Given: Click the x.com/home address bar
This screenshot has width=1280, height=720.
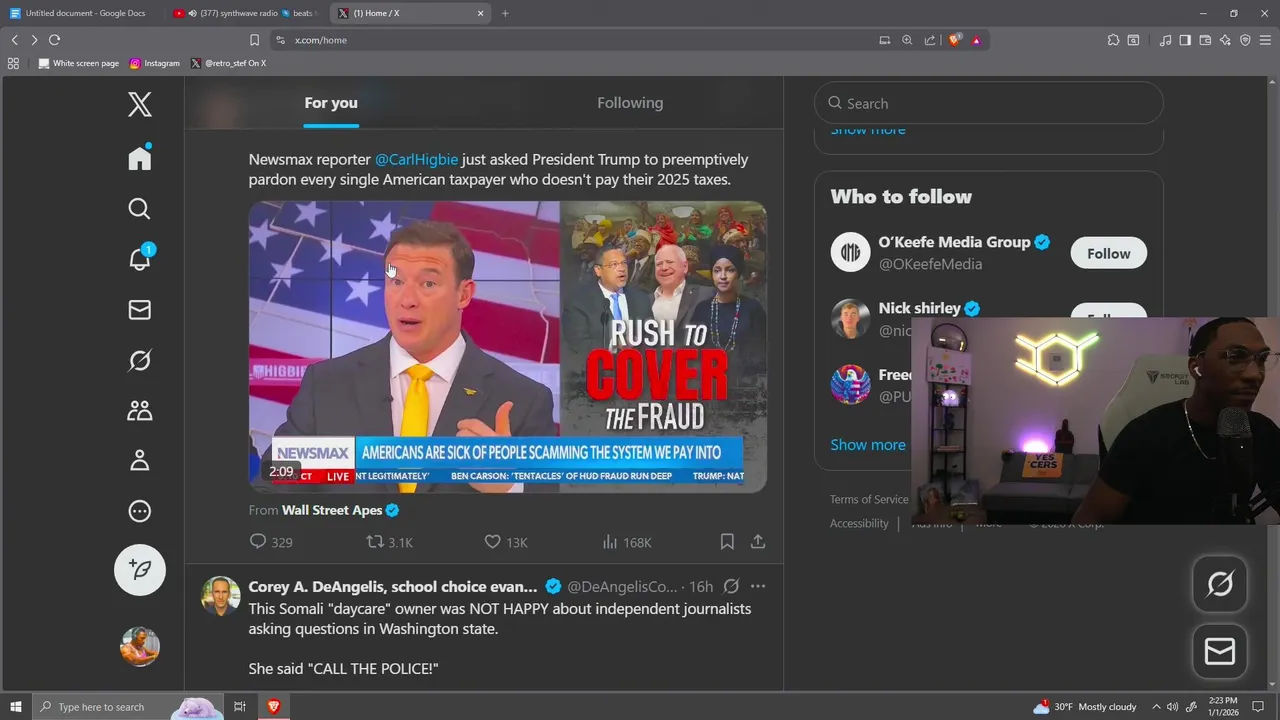Looking at the screenshot, I should [580, 40].
